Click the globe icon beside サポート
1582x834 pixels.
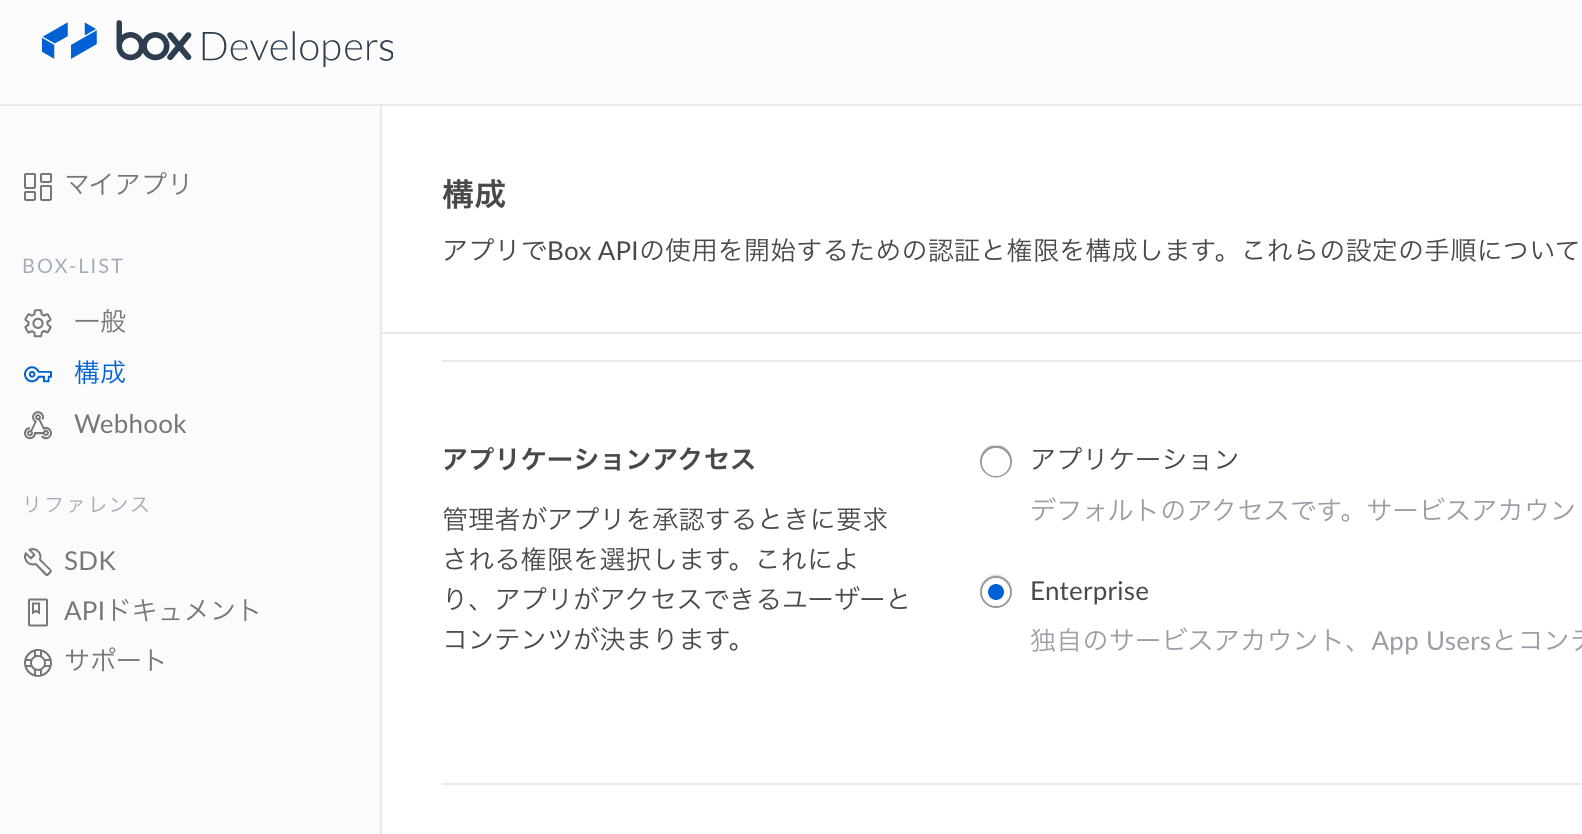pos(37,661)
